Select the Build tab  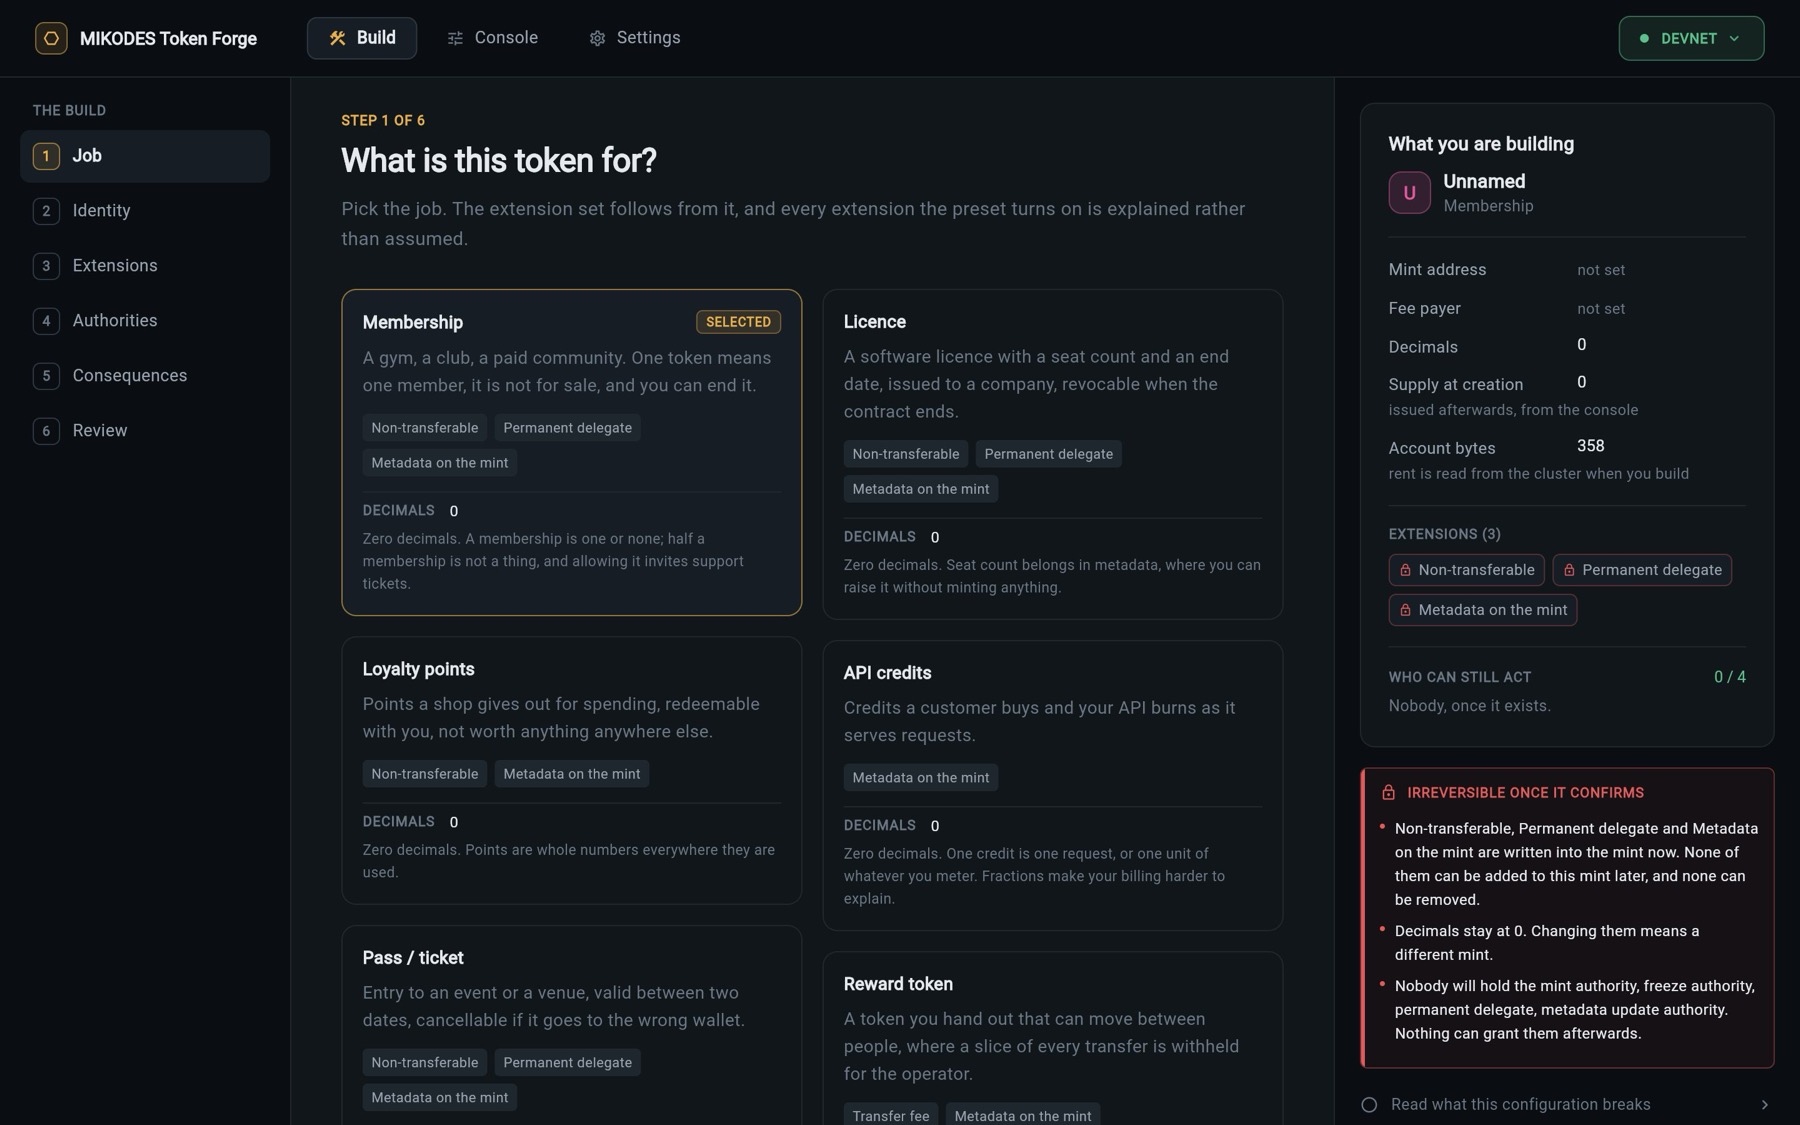pos(362,38)
